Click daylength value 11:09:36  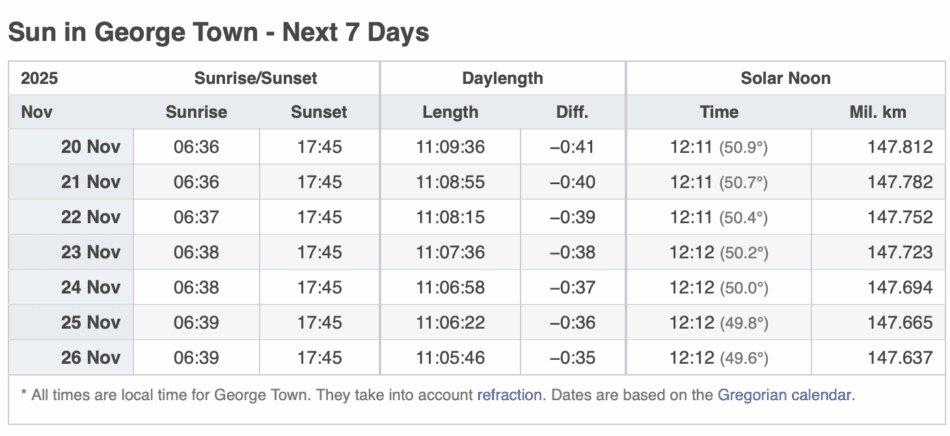[450, 147]
